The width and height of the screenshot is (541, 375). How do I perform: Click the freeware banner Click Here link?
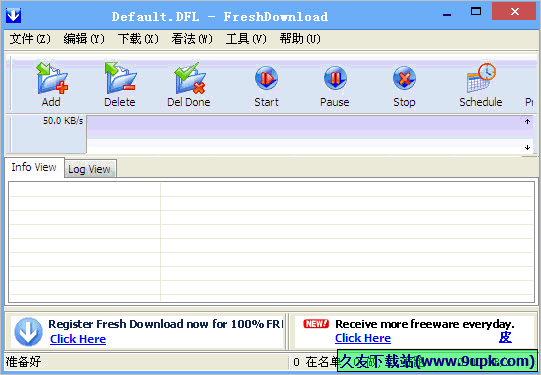(363, 338)
